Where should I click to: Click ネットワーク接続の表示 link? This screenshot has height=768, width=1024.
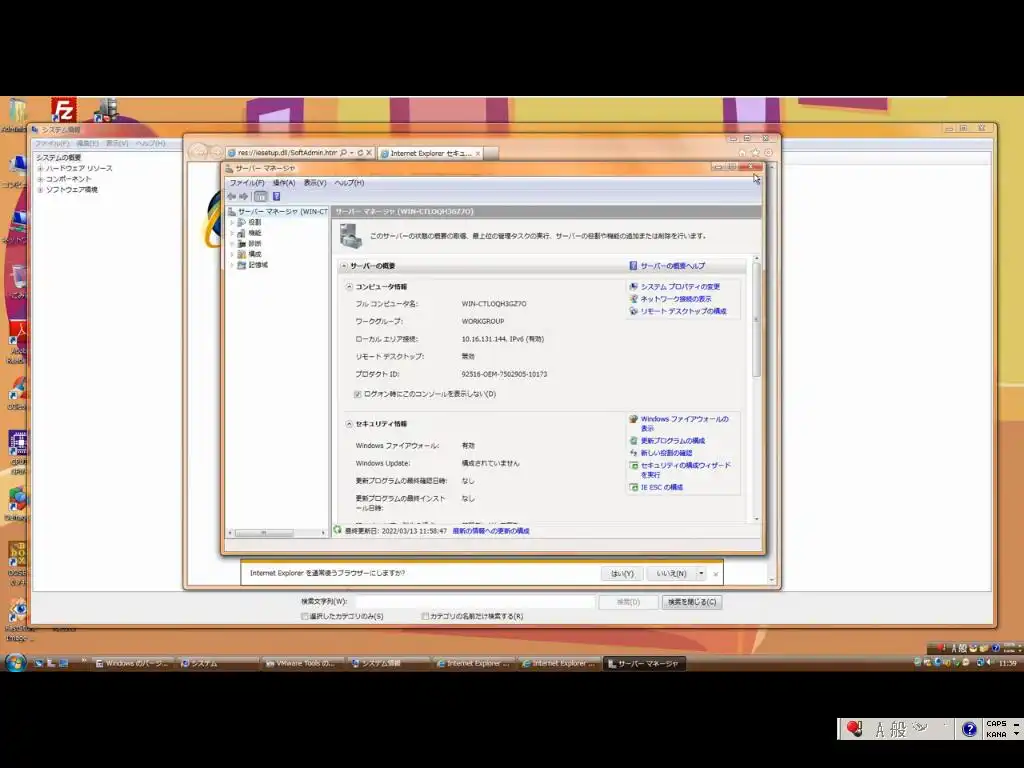click(x=676, y=299)
